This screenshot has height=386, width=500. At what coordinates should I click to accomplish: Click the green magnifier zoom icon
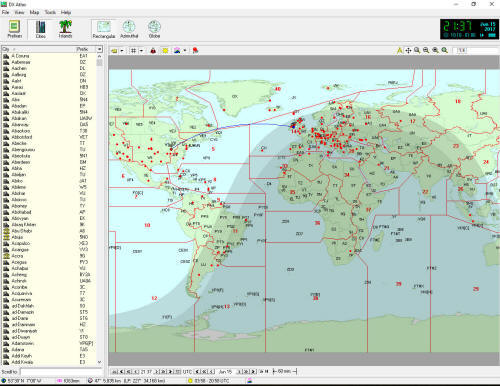tap(445, 50)
